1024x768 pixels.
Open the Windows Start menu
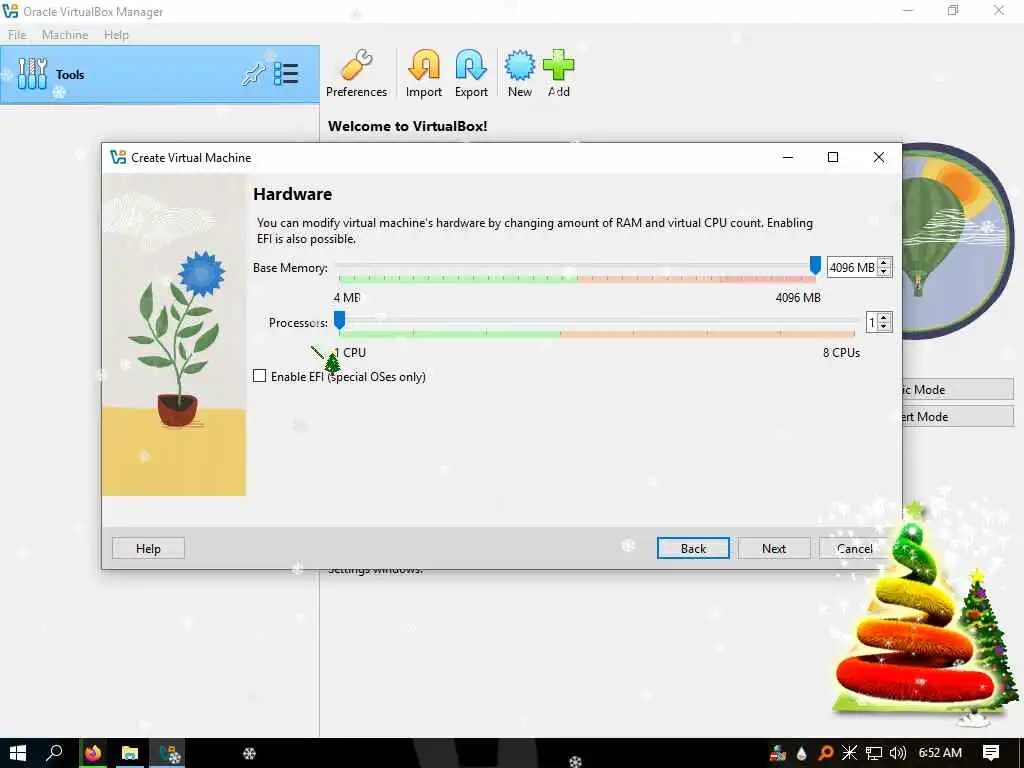click(x=18, y=753)
